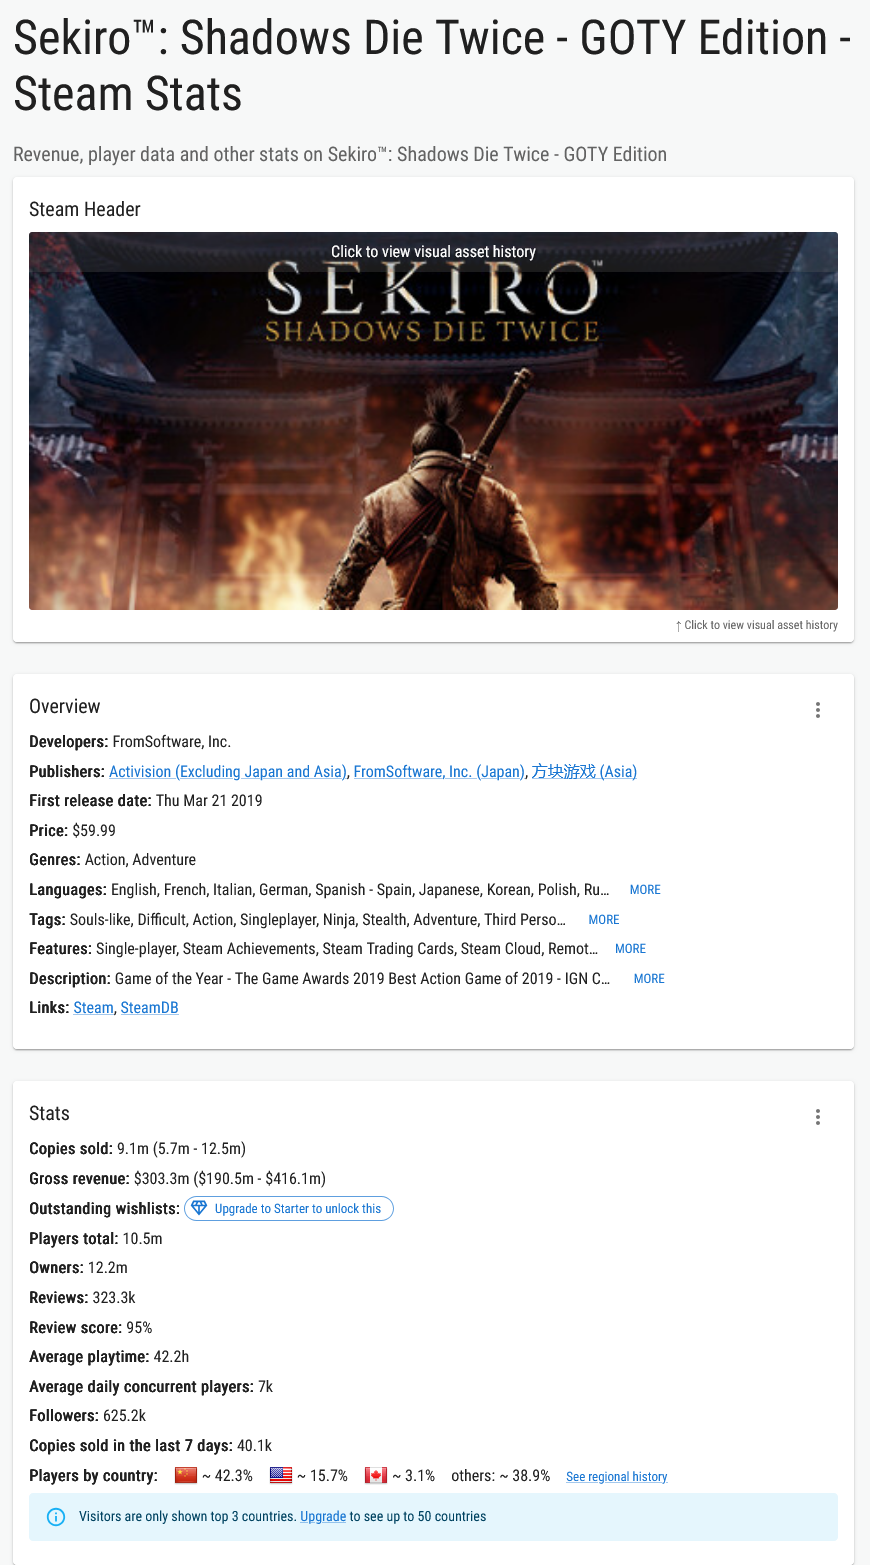The height and width of the screenshot is (1565, 870).
Task: Click the Review score 95% line
Action: pos(91,1328)
